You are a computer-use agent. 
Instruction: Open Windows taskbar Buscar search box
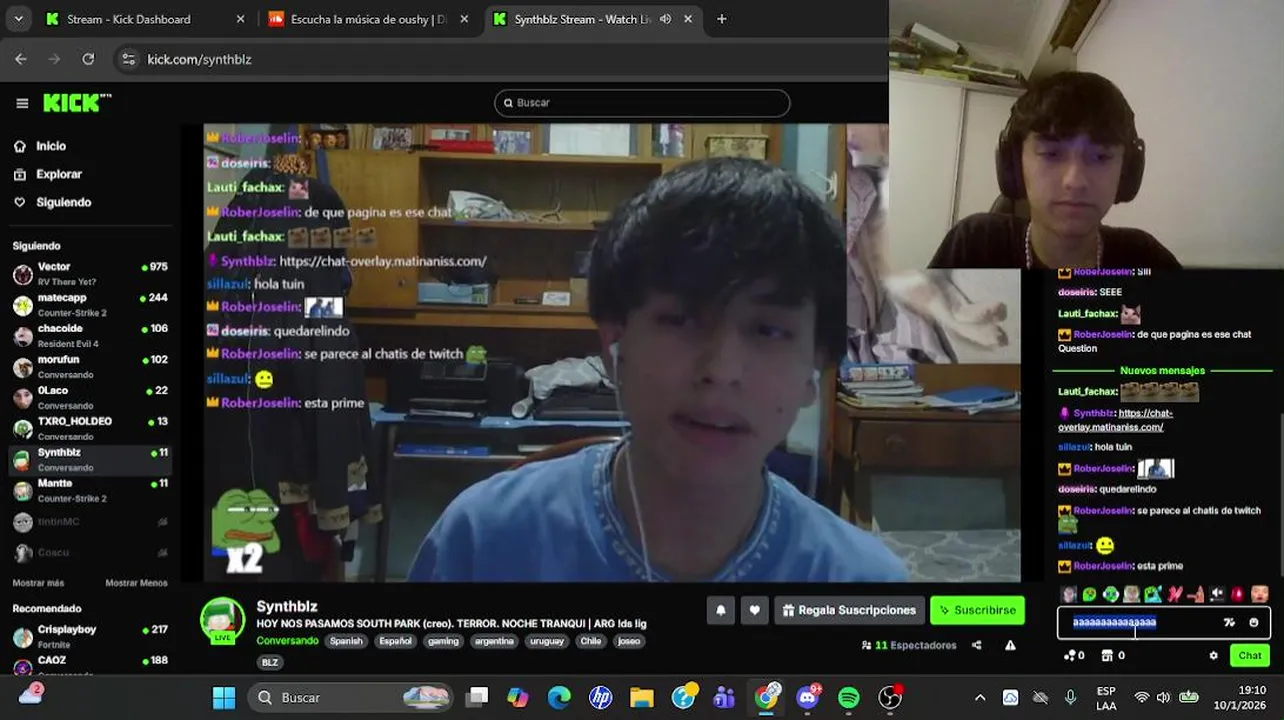click(350, 697)
